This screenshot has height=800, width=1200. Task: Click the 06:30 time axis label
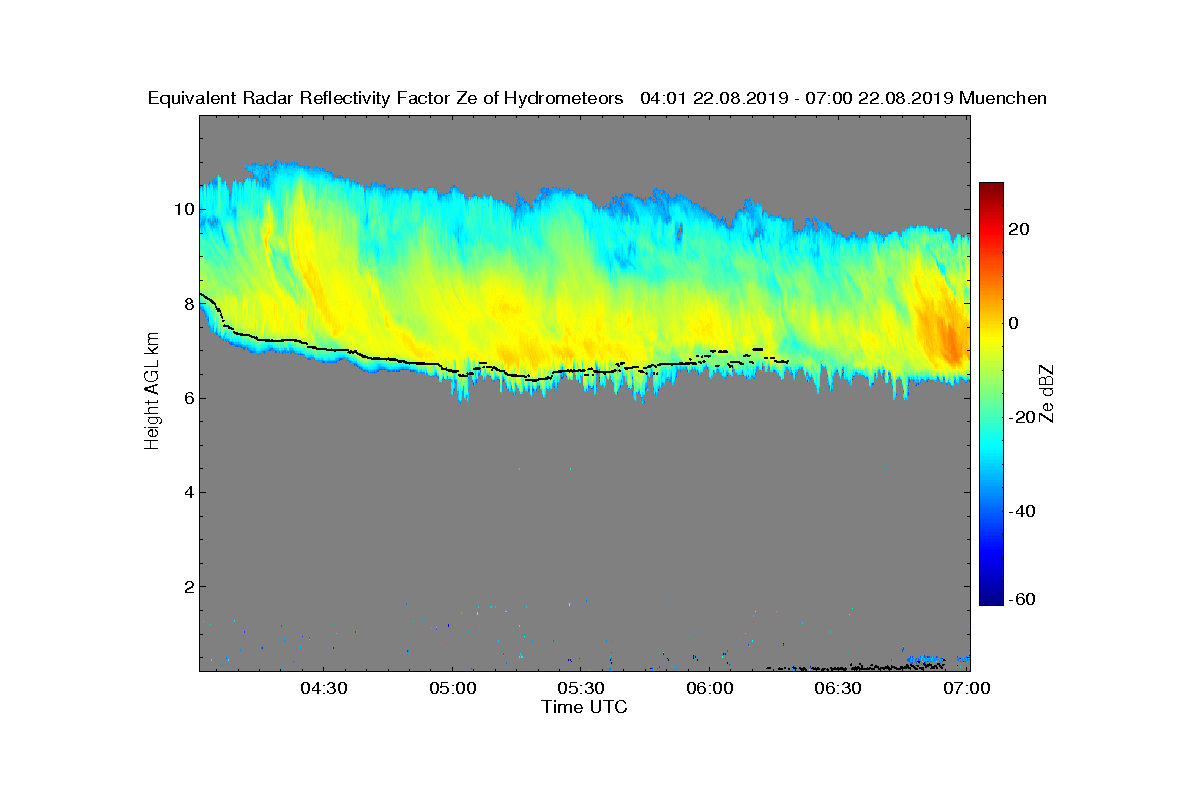pos(839,689)
